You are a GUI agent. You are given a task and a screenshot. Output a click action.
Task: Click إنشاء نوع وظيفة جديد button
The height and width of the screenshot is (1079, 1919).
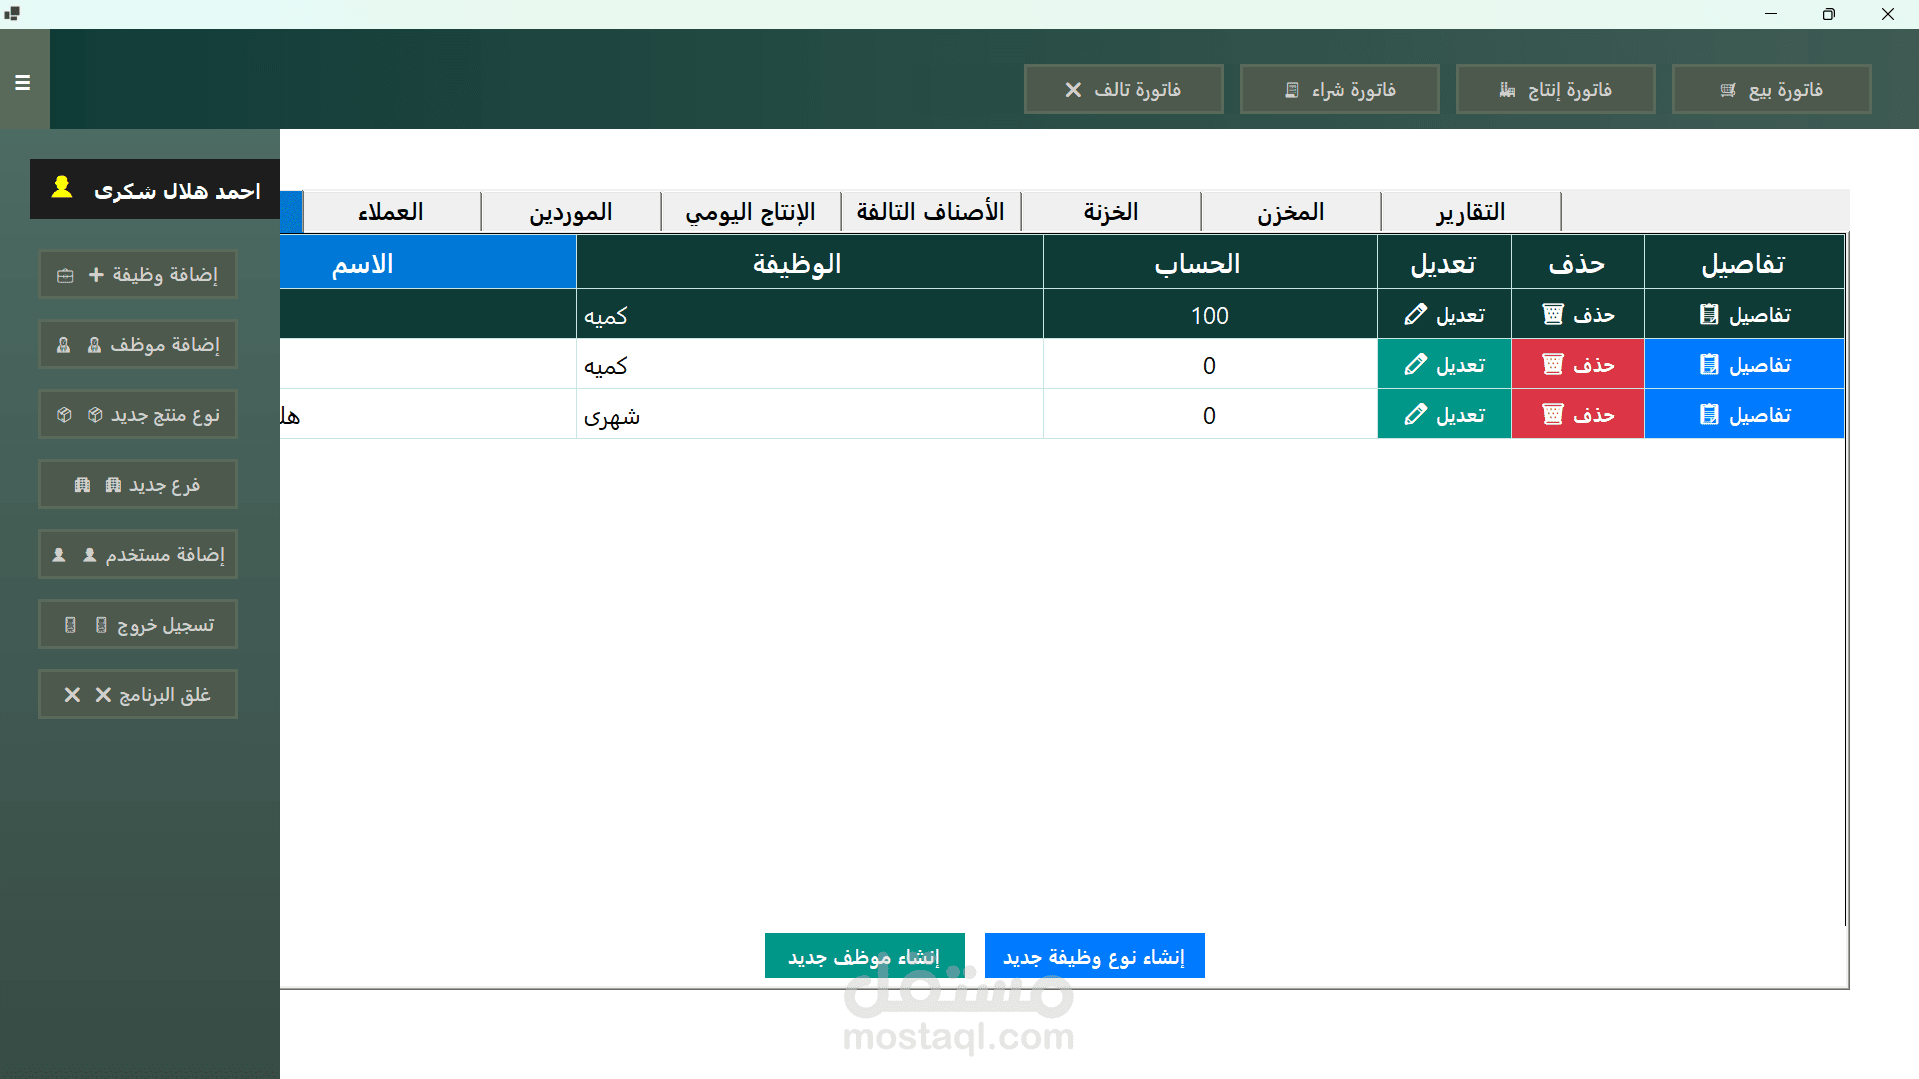1094,955
